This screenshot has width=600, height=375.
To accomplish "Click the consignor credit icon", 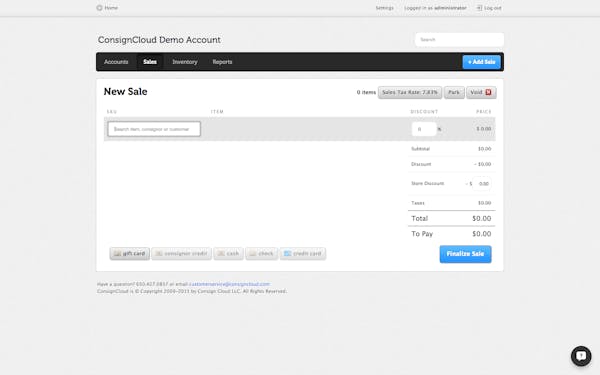I will (159, 253).
